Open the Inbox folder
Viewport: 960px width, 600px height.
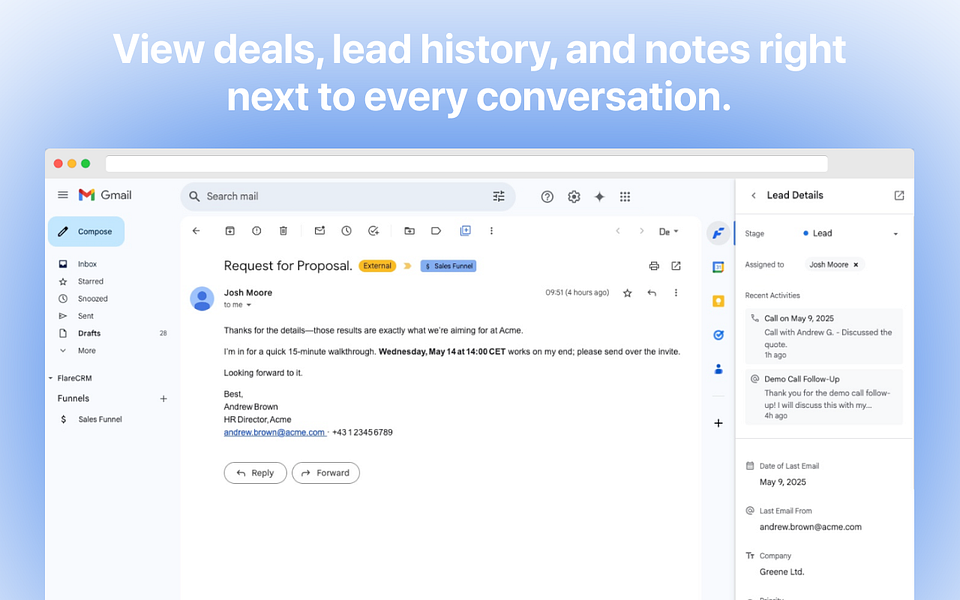[x=87, y=264]
